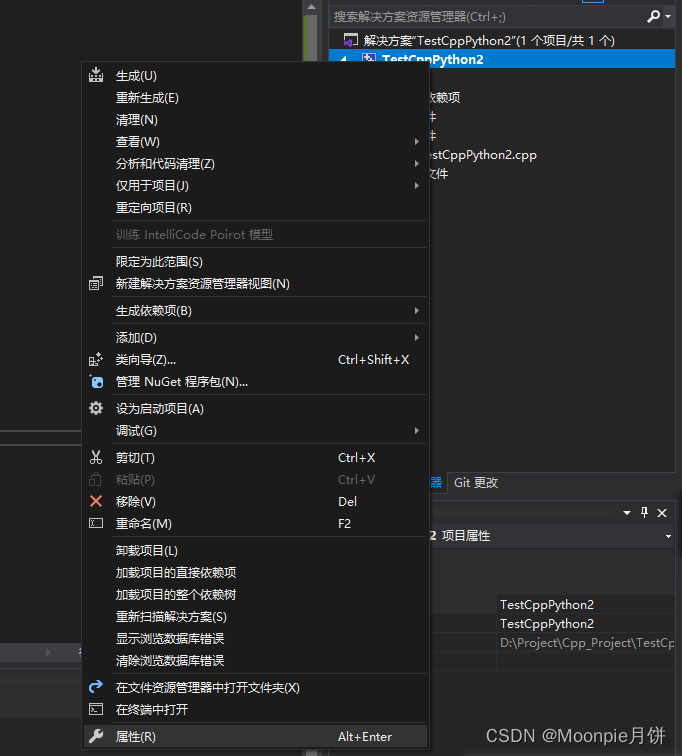The width and height of the screenshot is (682, 756).
Task: Click the gear icon for startup project
Action: pos(96,408)
